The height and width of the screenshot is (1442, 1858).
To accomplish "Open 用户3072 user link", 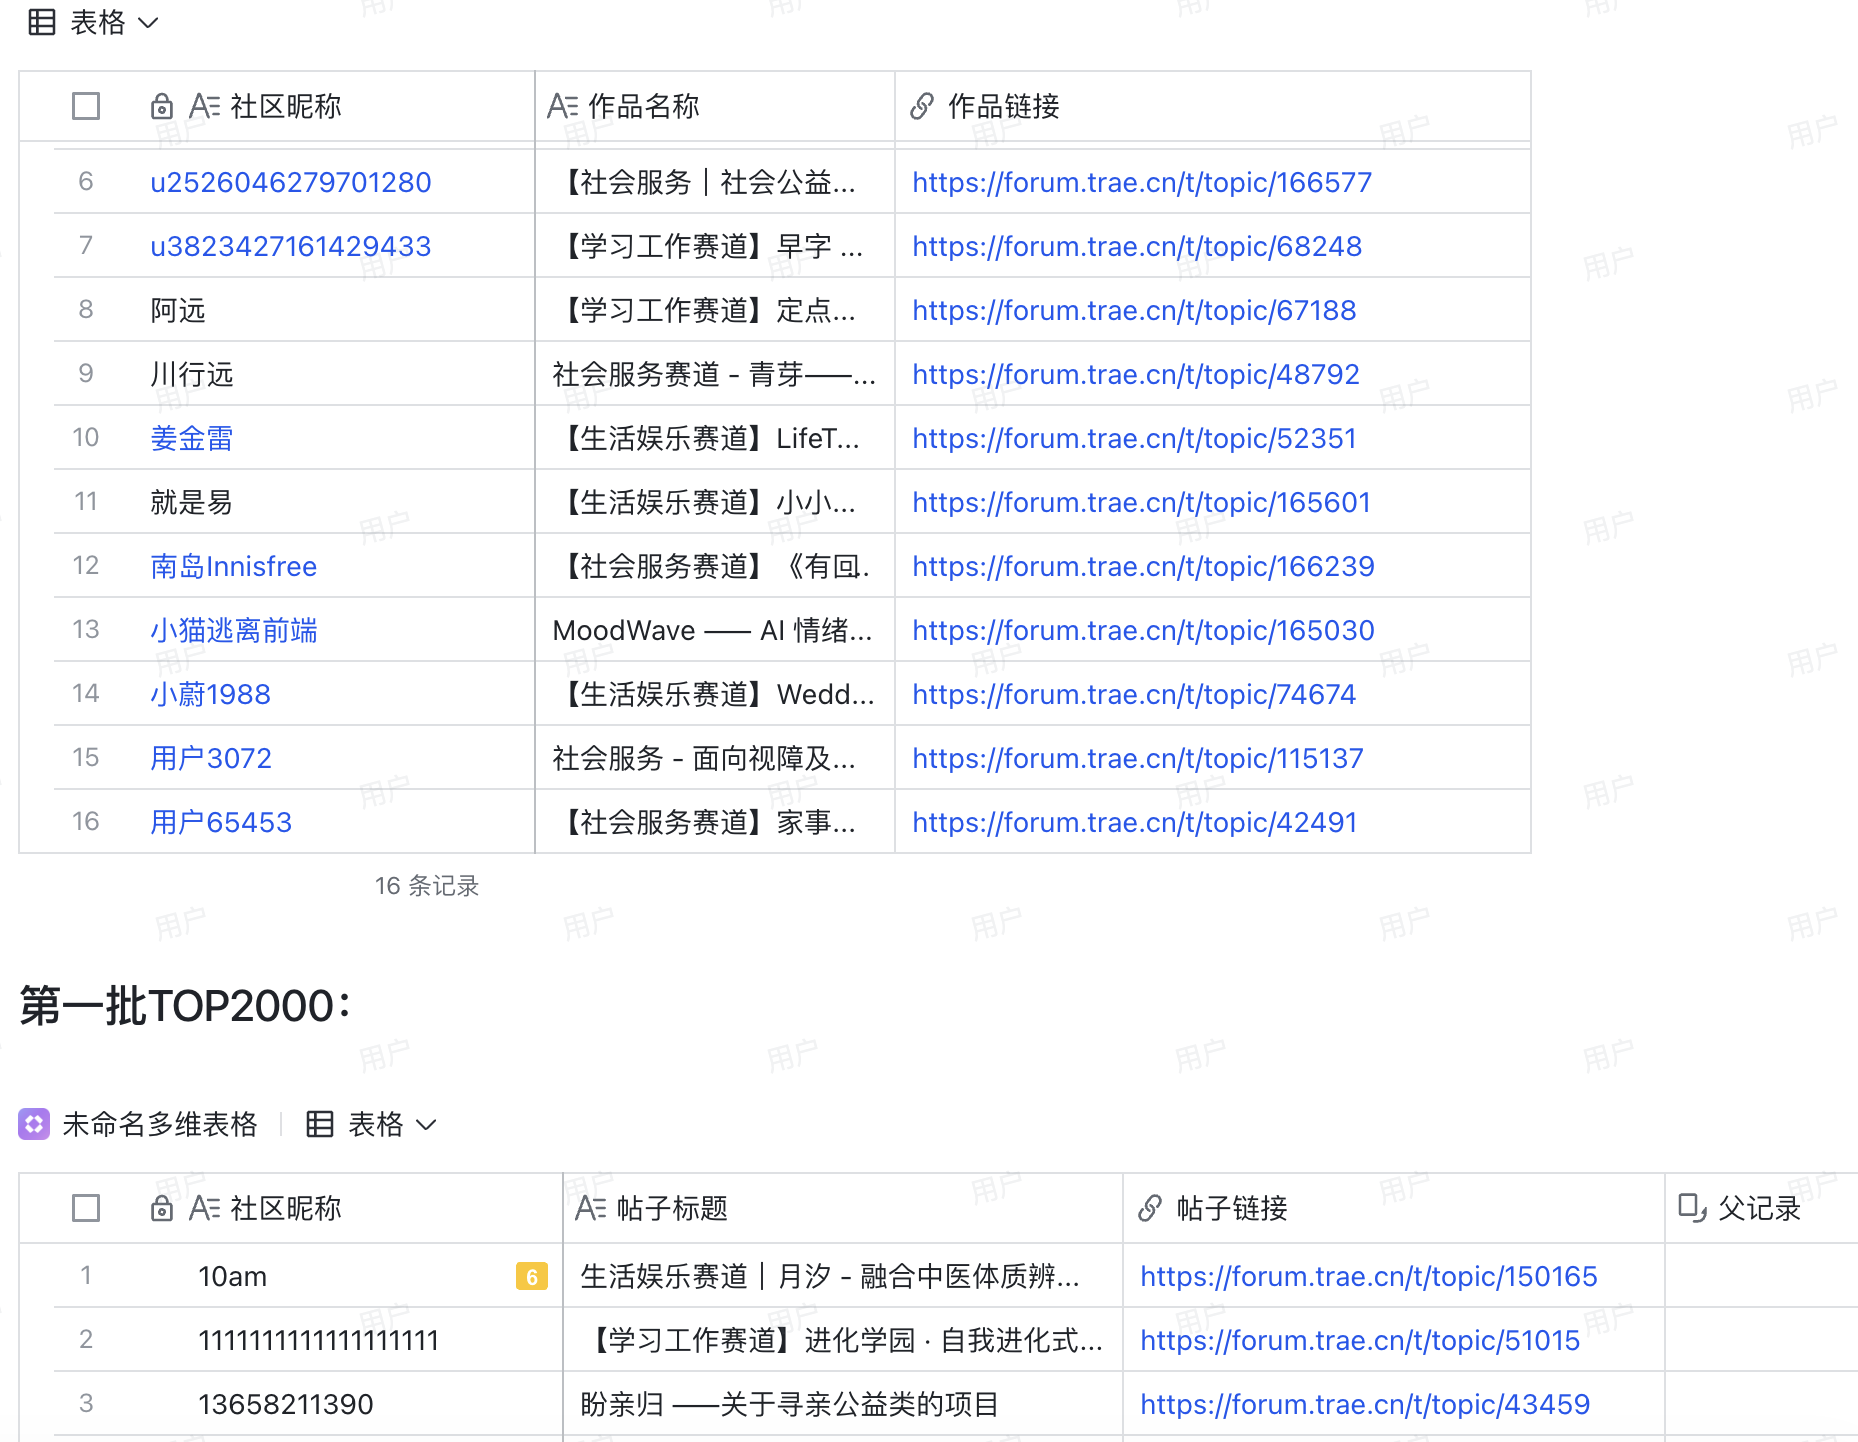I will click(211, 758).
